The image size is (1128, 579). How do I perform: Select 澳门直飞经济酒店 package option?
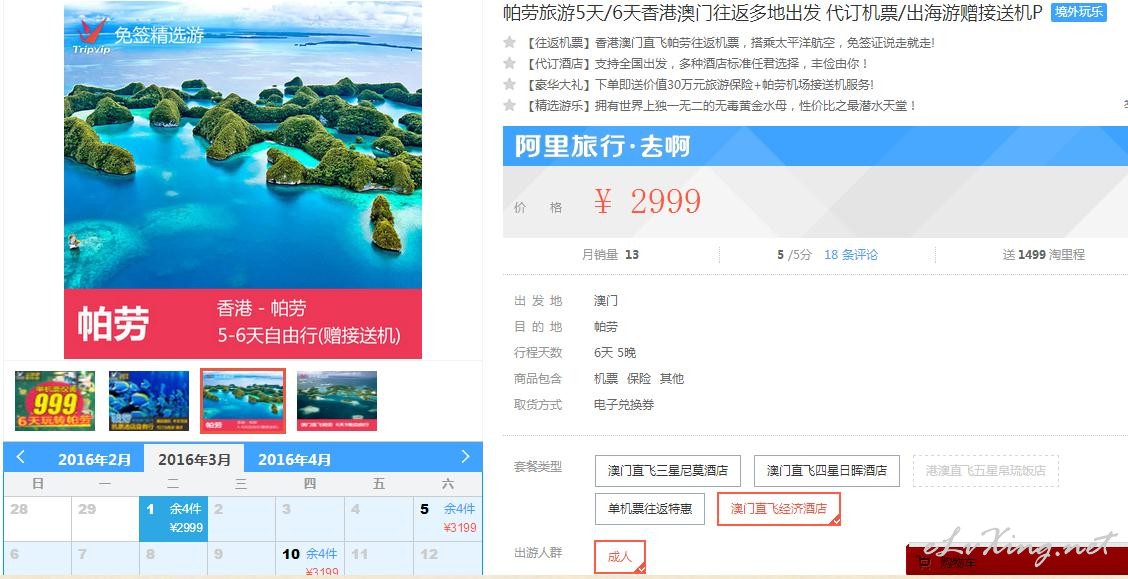click(779, 509)
